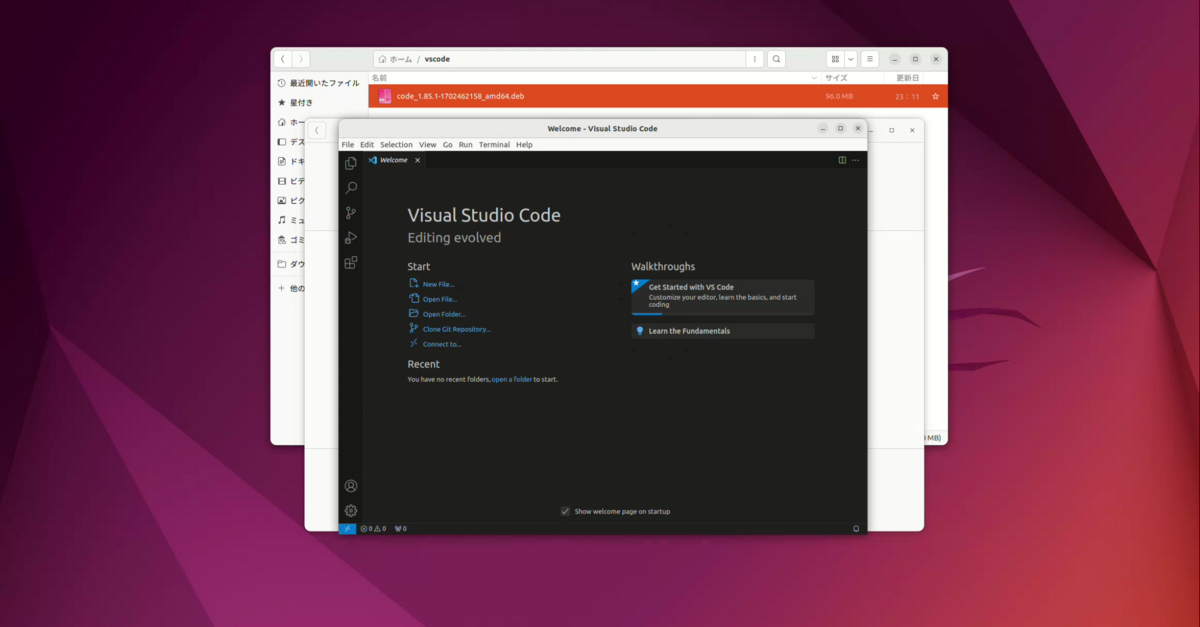Click Other Locations plus entry in Files sidebar
Viewport: 1200px width, 627px height.
point(291,289)
